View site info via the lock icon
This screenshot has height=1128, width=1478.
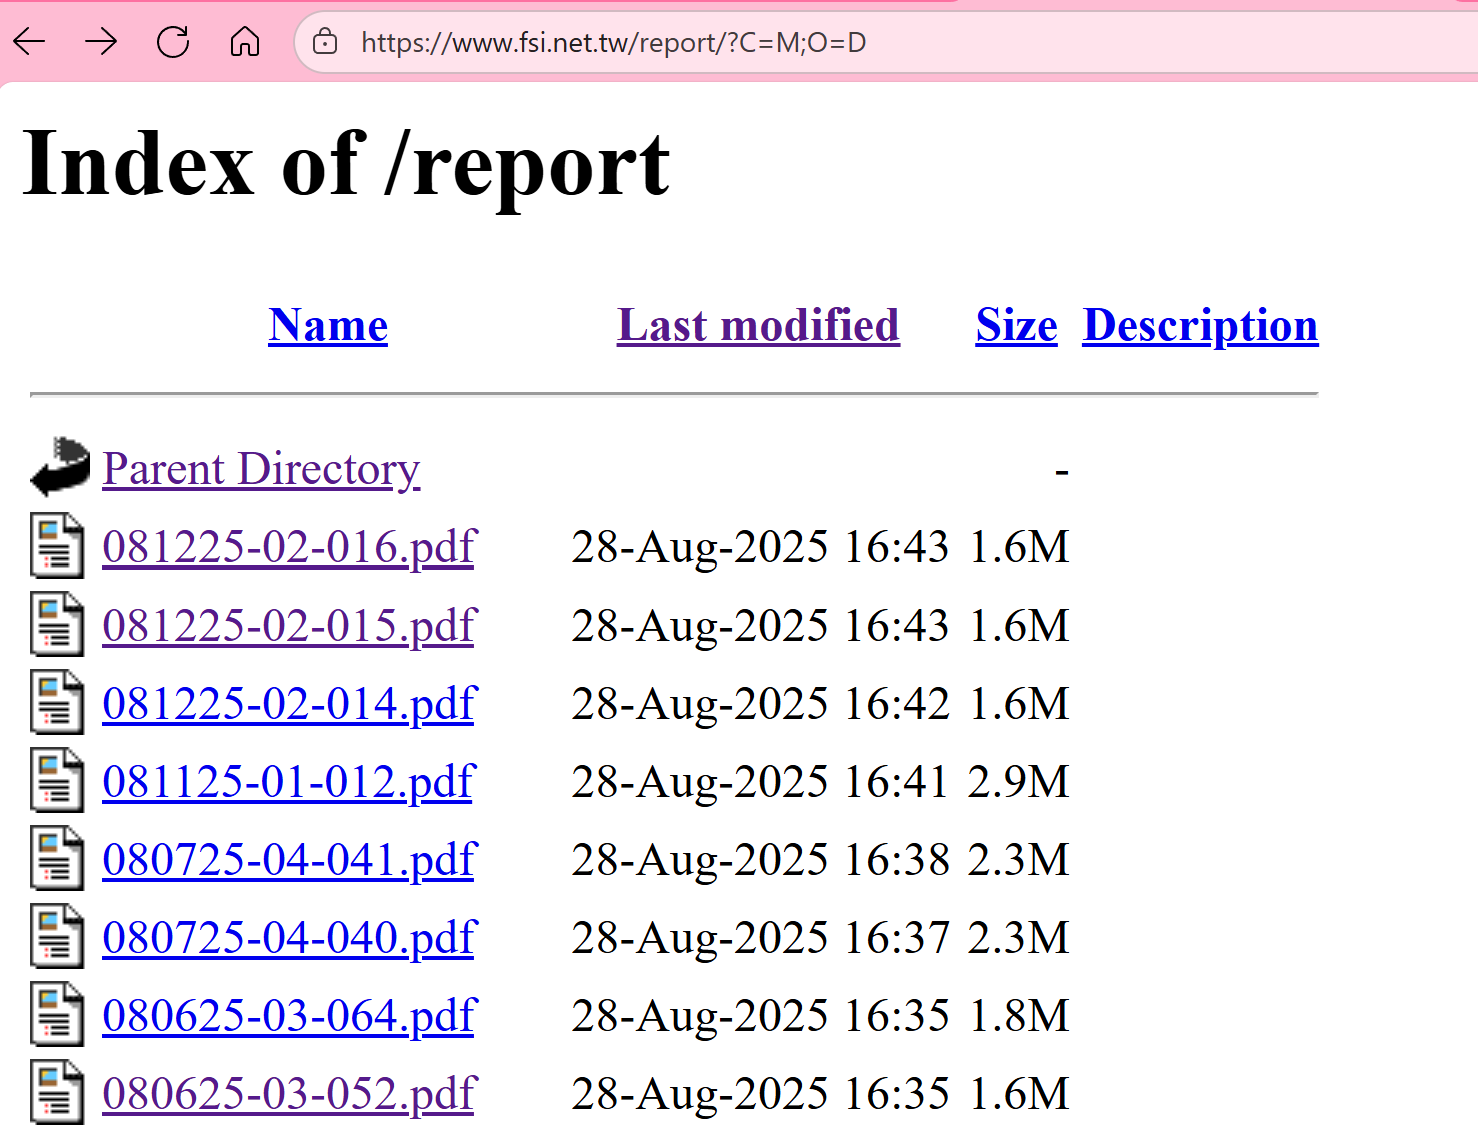(x=325, y=42)
